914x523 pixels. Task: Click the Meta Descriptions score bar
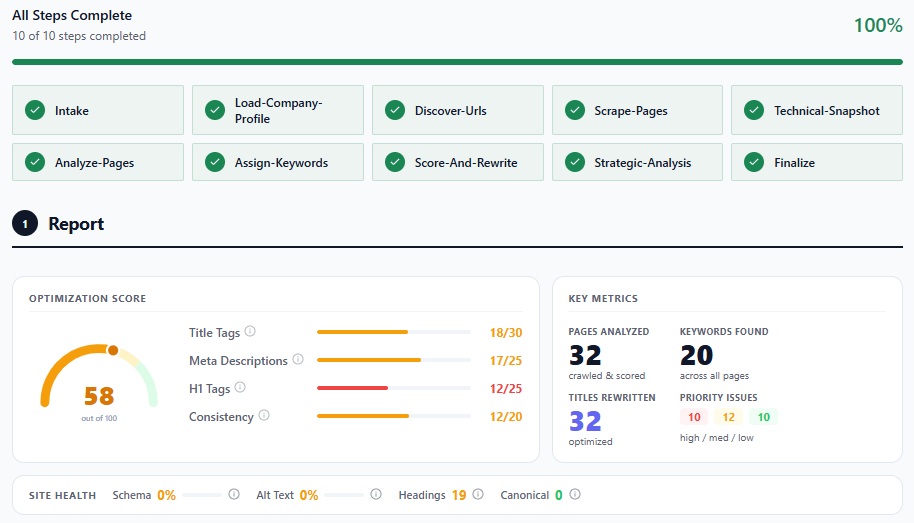(x=393, y=360)
